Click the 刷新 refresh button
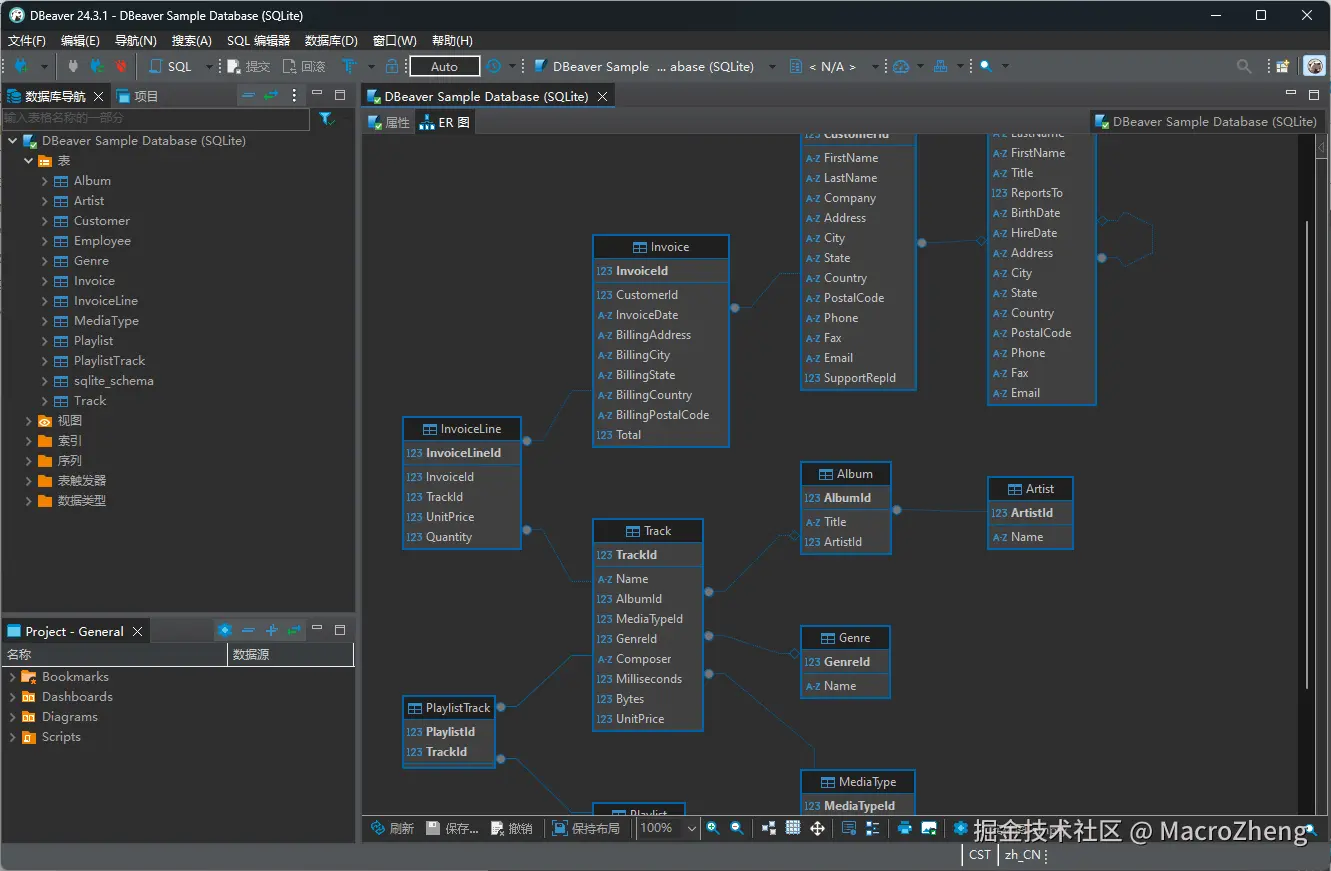 [x=392, y=828]
